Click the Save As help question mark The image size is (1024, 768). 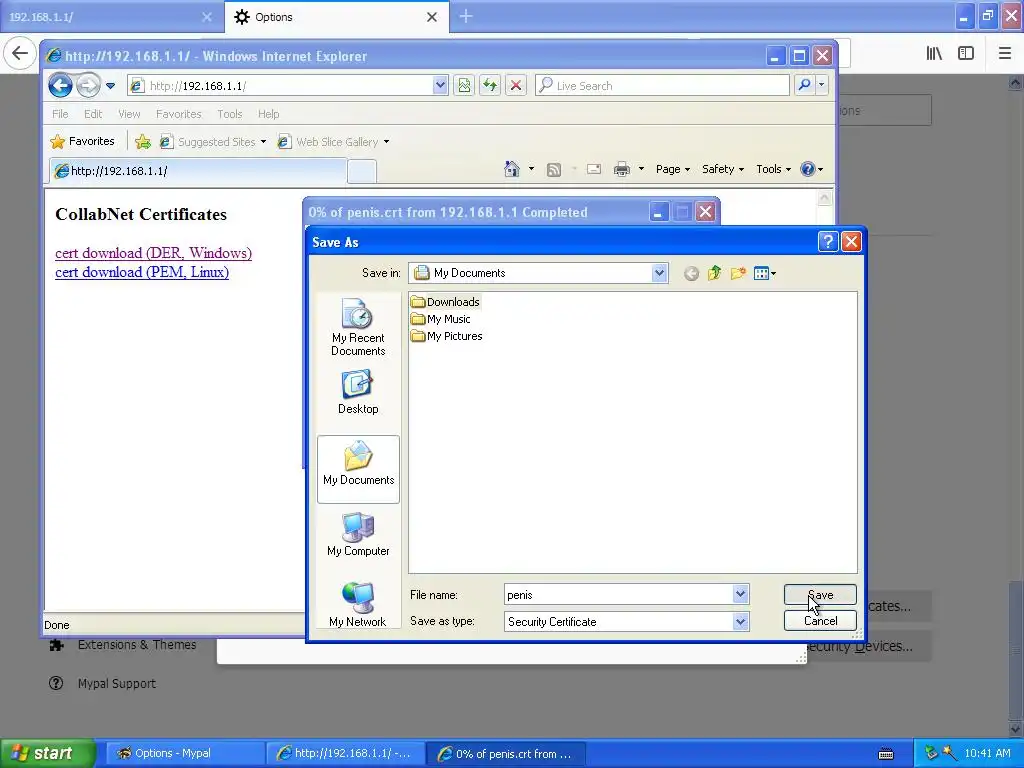click(827, 242)
